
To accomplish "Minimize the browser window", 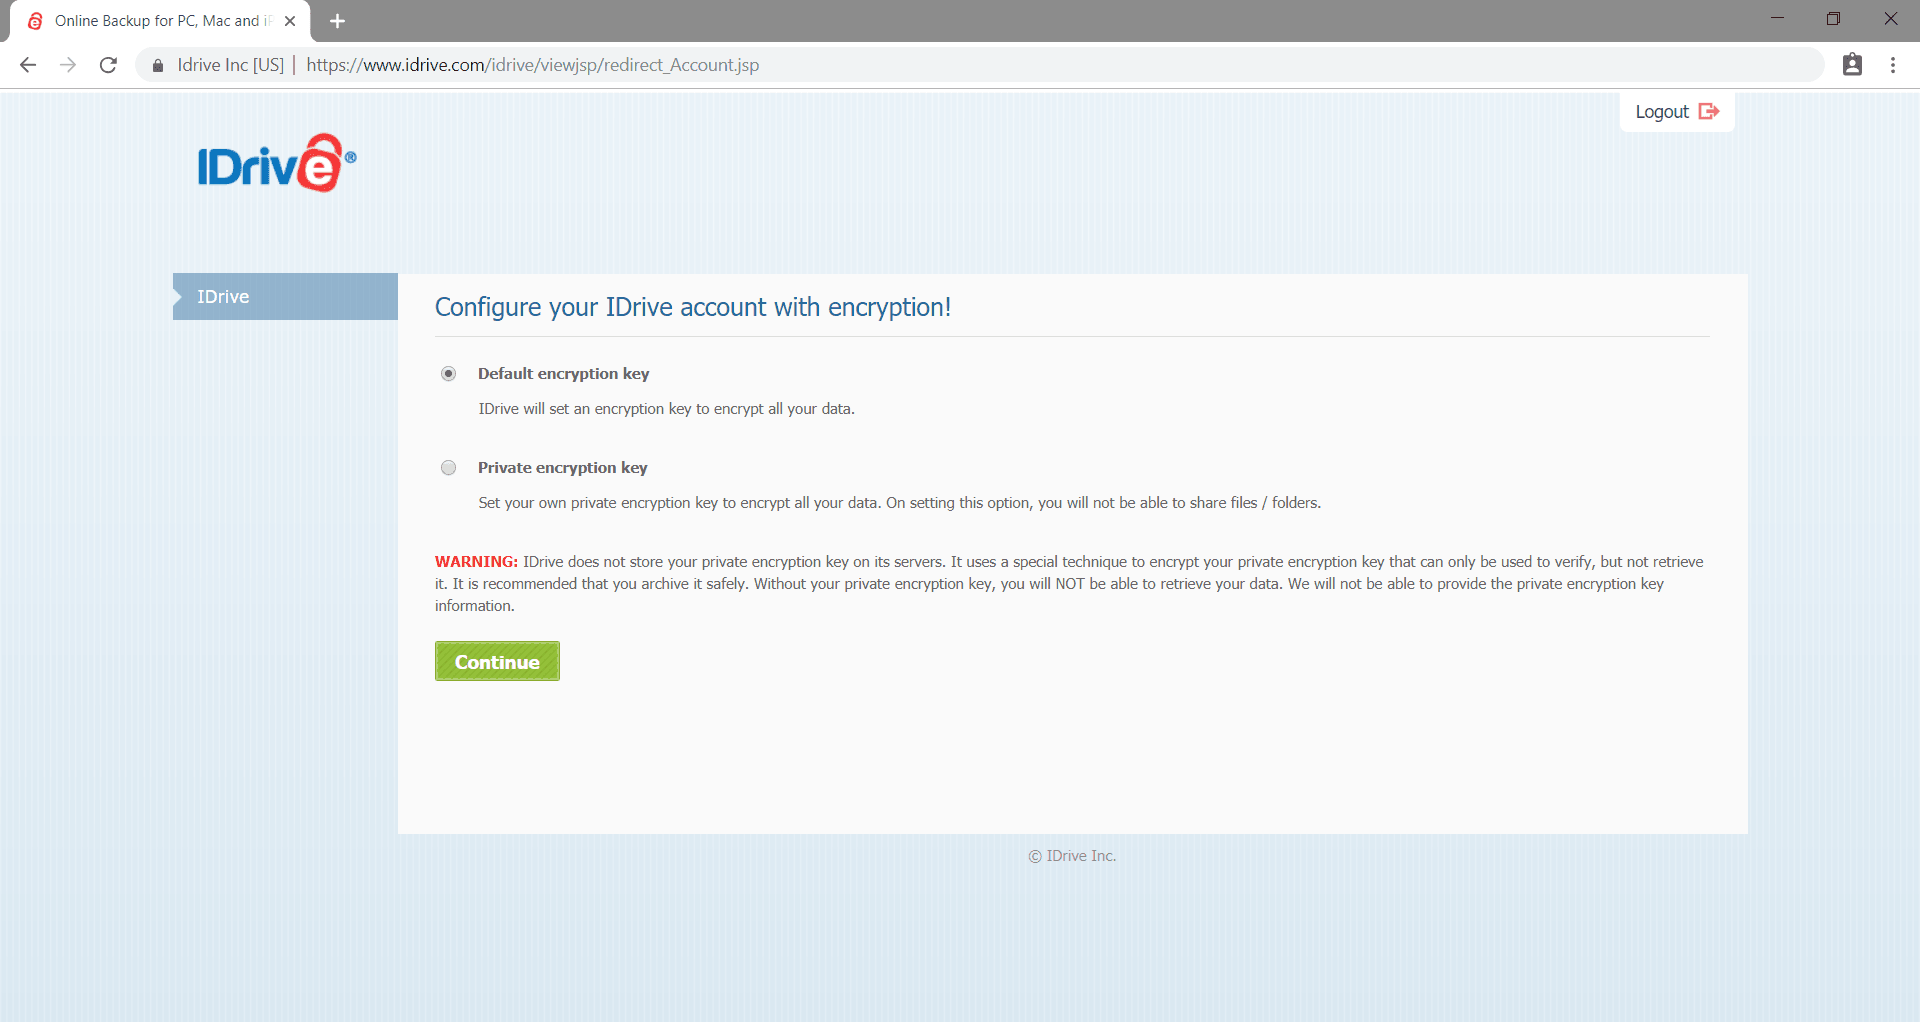I will tap(1777, 18).
